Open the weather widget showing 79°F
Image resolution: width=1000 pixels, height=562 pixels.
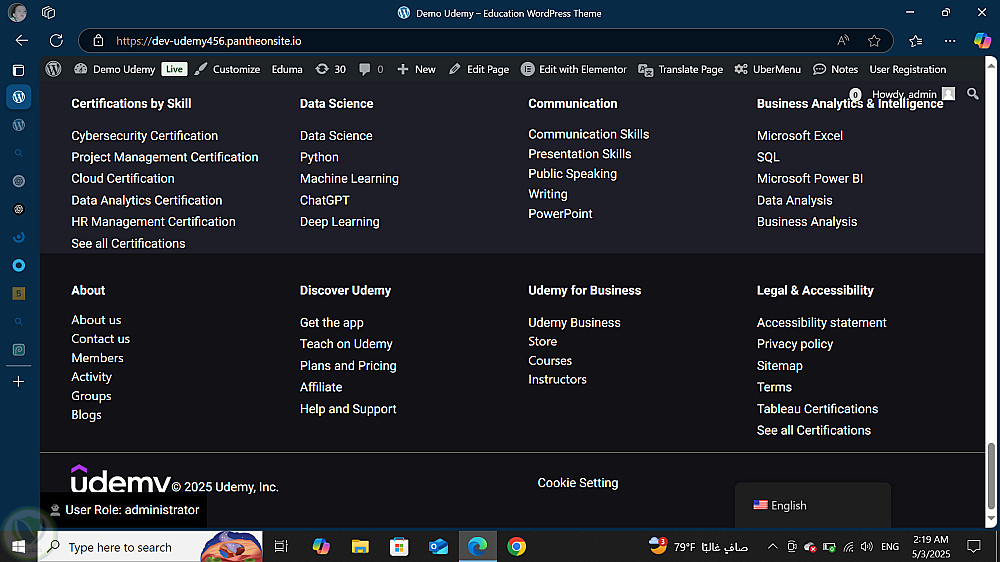tap(698, 547)
